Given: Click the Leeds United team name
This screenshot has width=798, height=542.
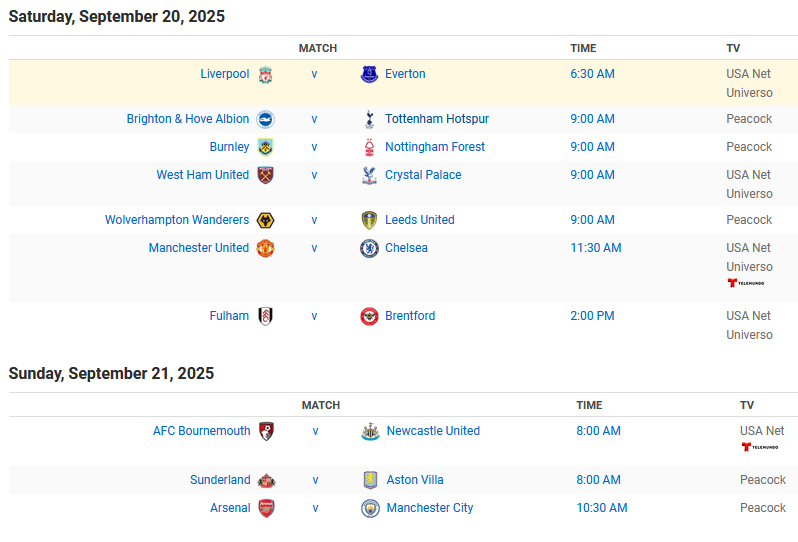Looking at the screenshot, I should (x=420, y=220).
